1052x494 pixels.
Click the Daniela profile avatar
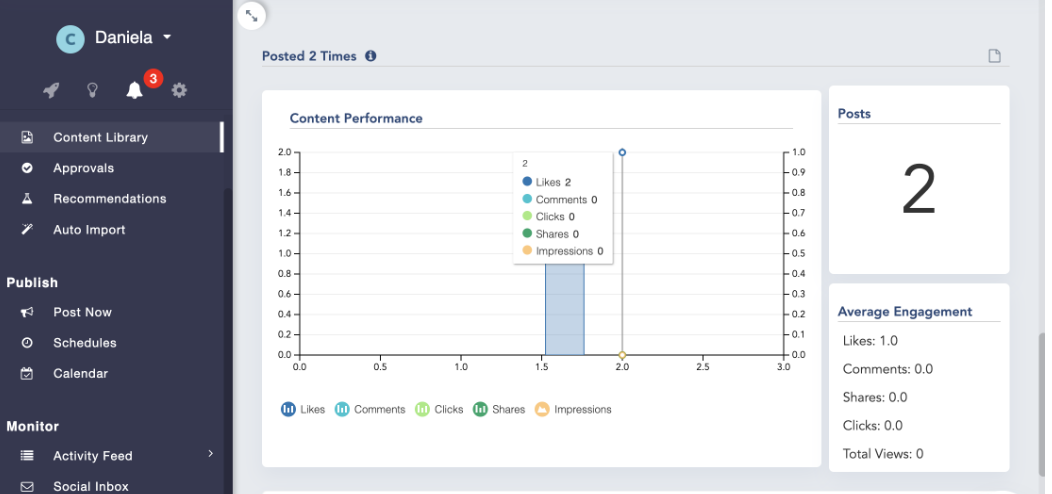70,39
